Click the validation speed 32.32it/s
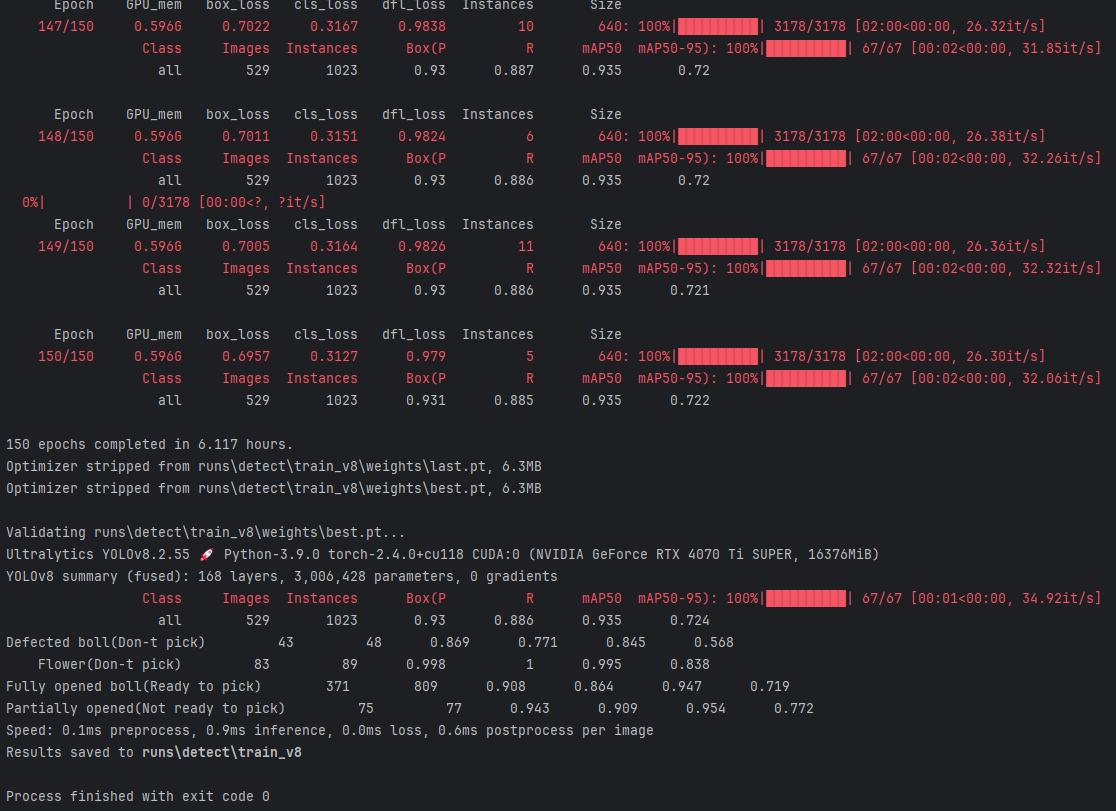The width and height of the screenshot is (1116, 811). pos(1057,269)
